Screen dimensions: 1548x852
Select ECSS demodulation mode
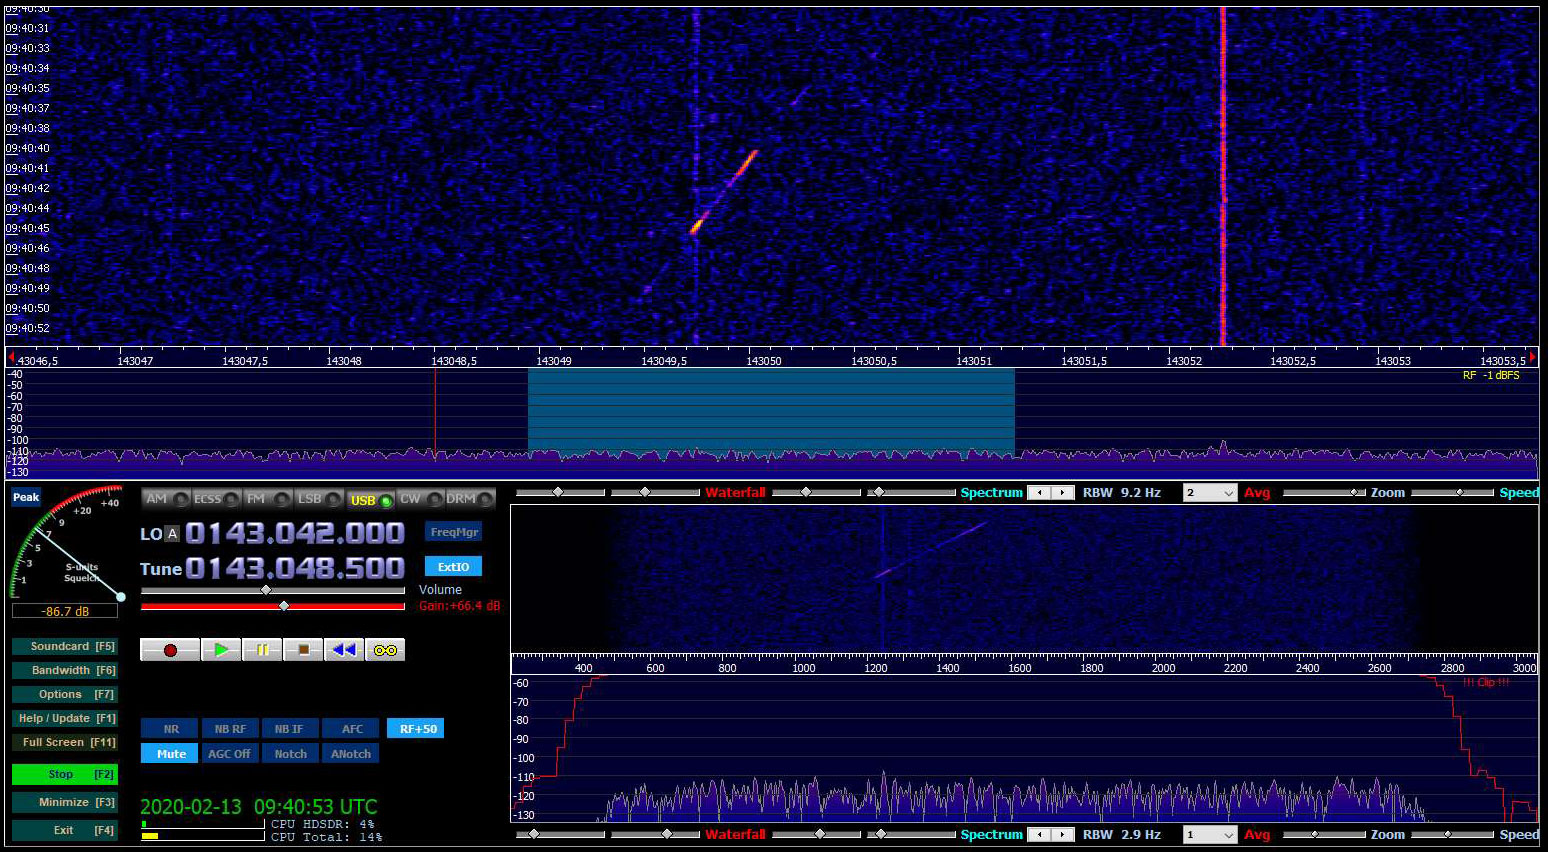[216, 499]
